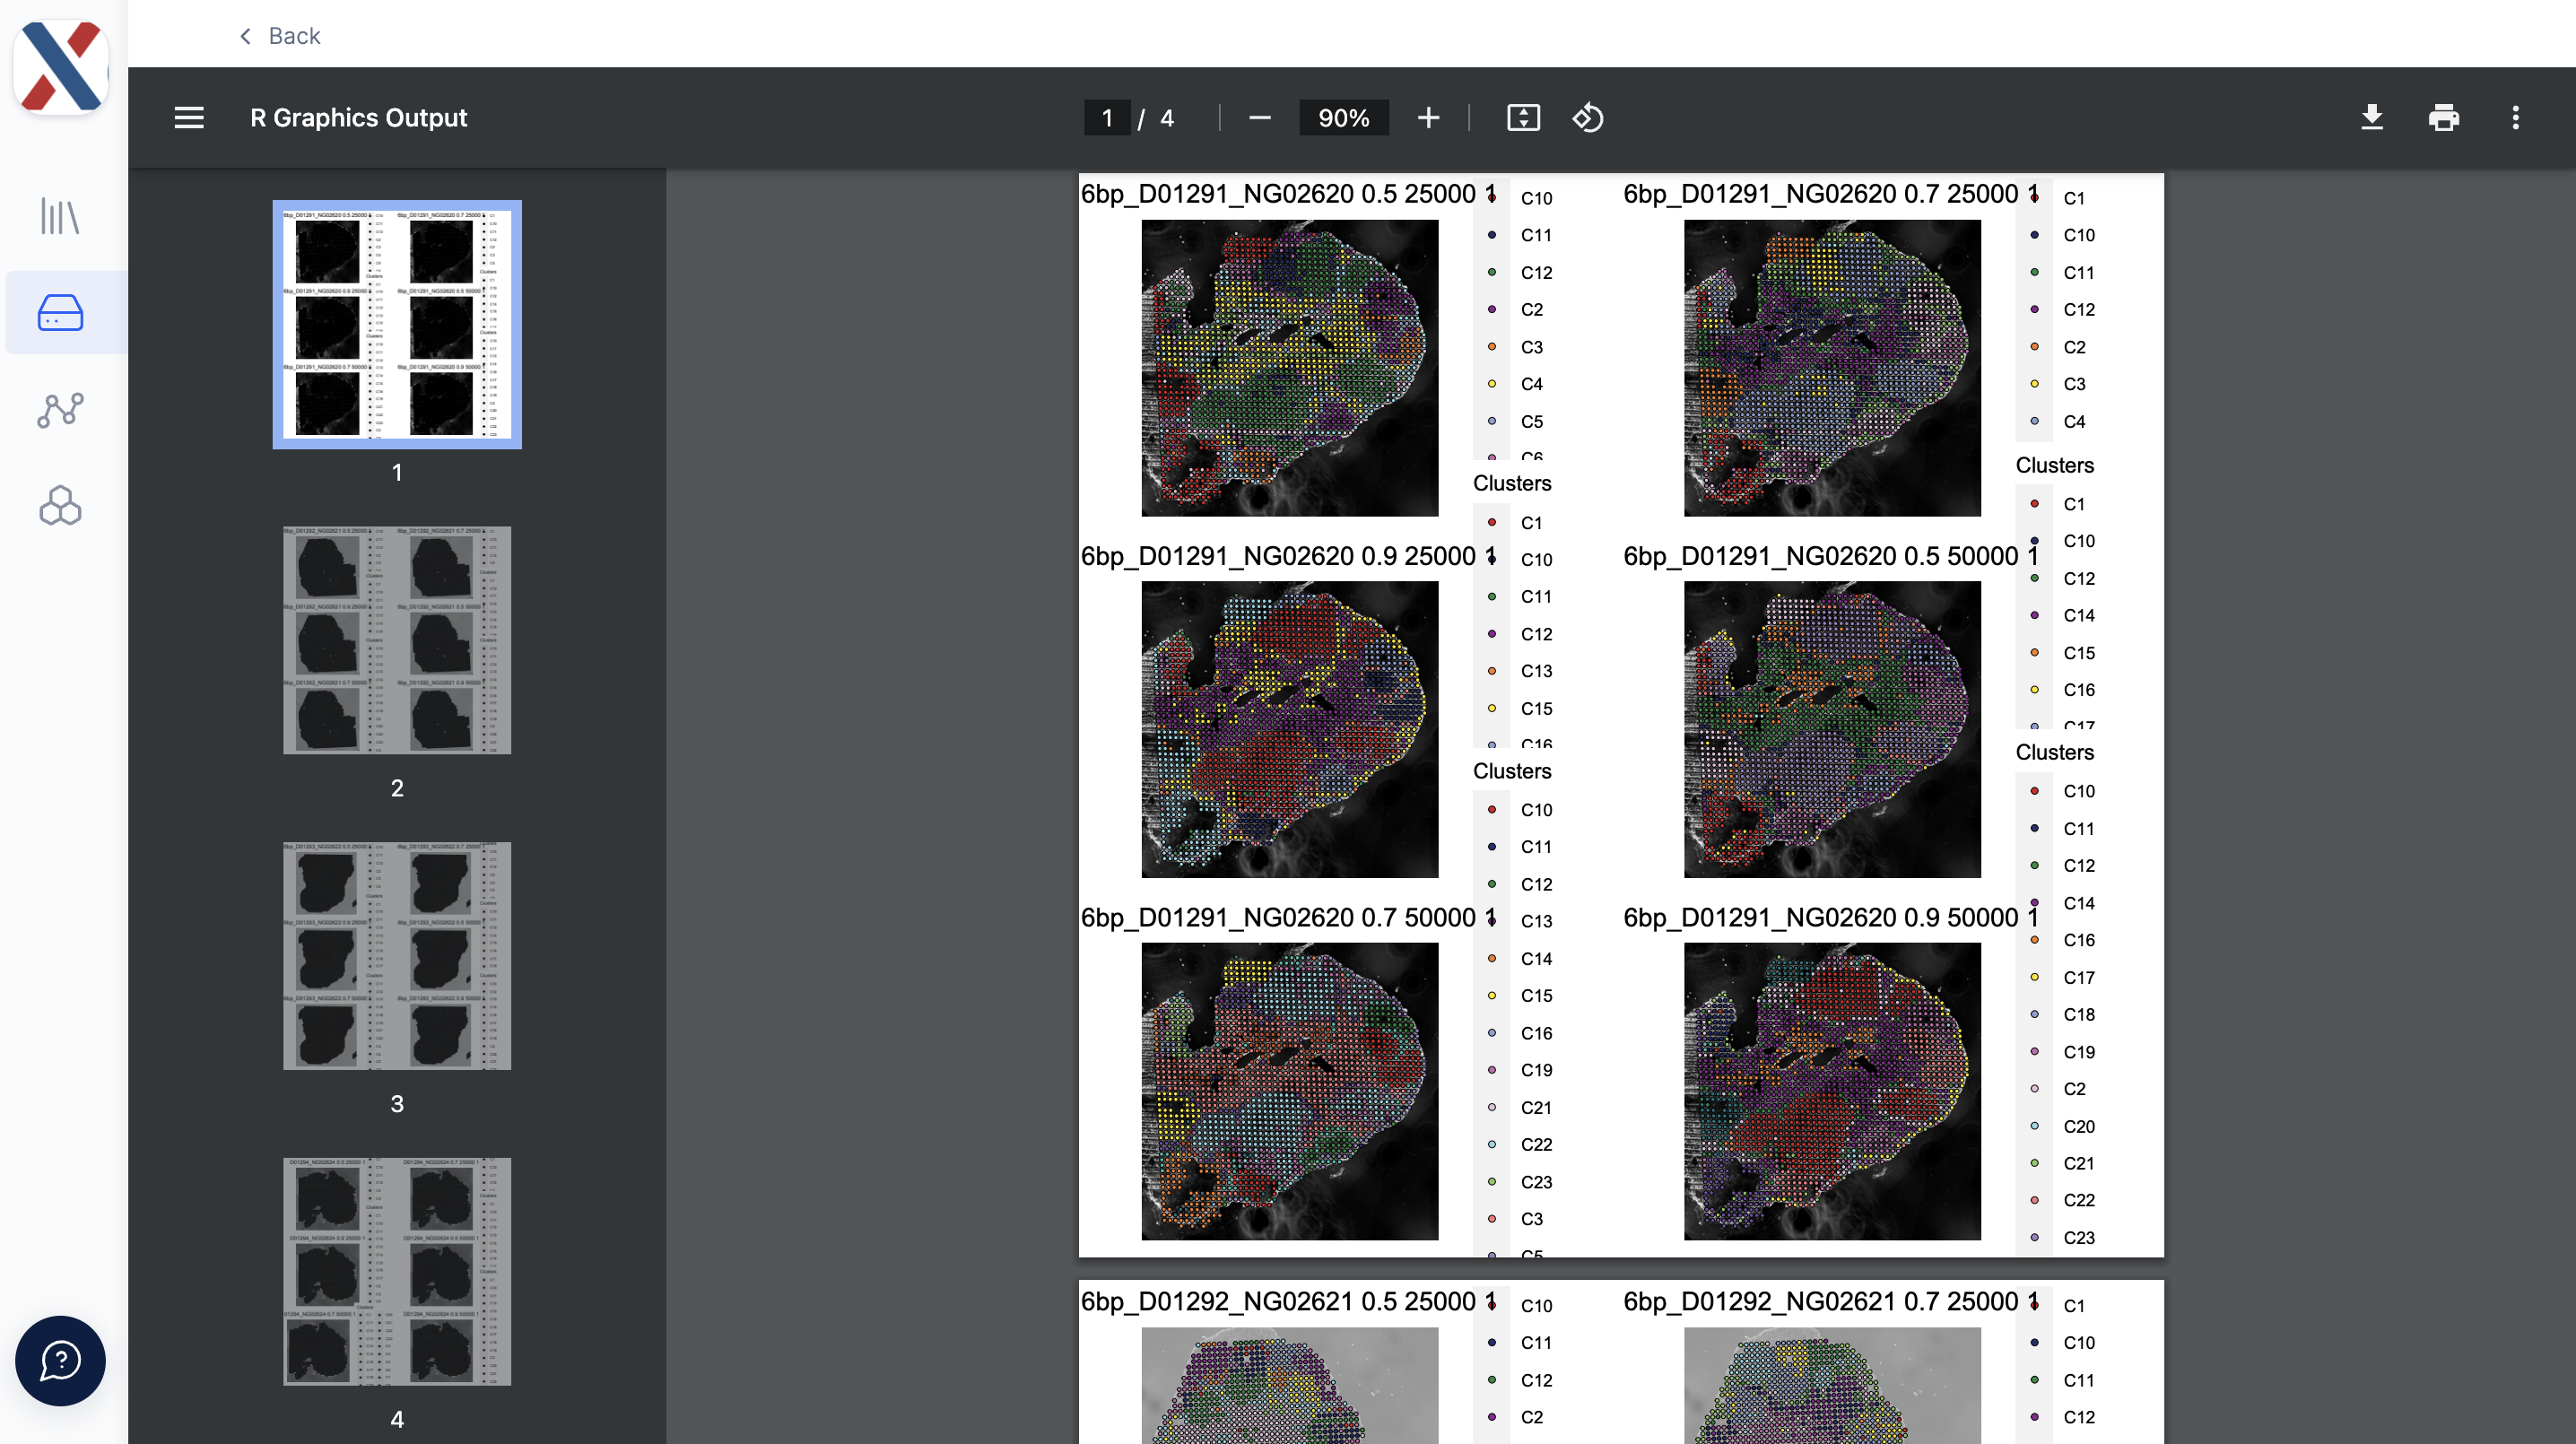2576x1444 pixels.
Task: Click the plot title '6bp_D01291_NG02620 0.7 50000 1'
Action: (1288, 918)
